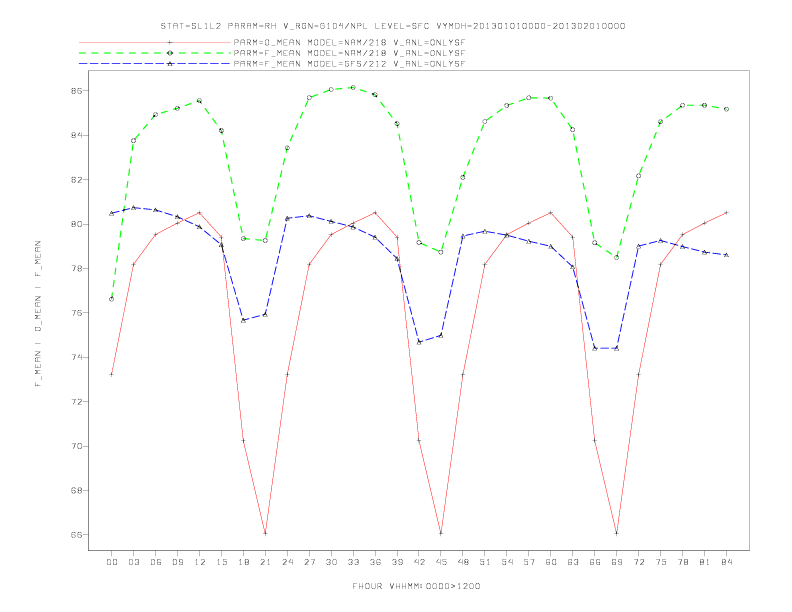The width and height of the screenshot is (792, 612).
Task: Click the green circle marker at hour 84
Action: [x=727, y=109]
